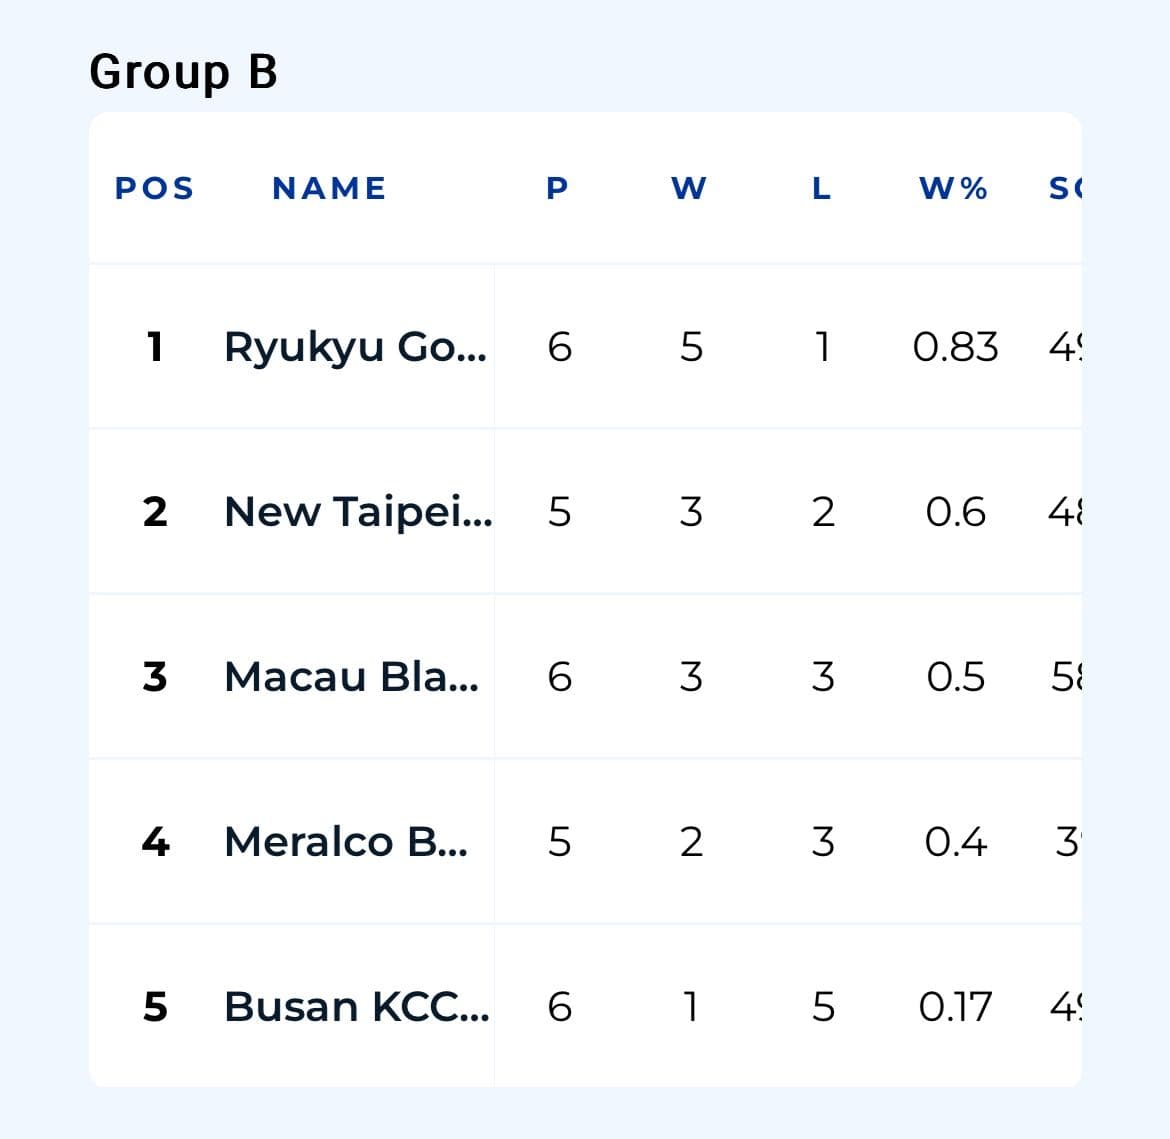
Task: Click the partially visible SC column header
Action: point(1066,188)
